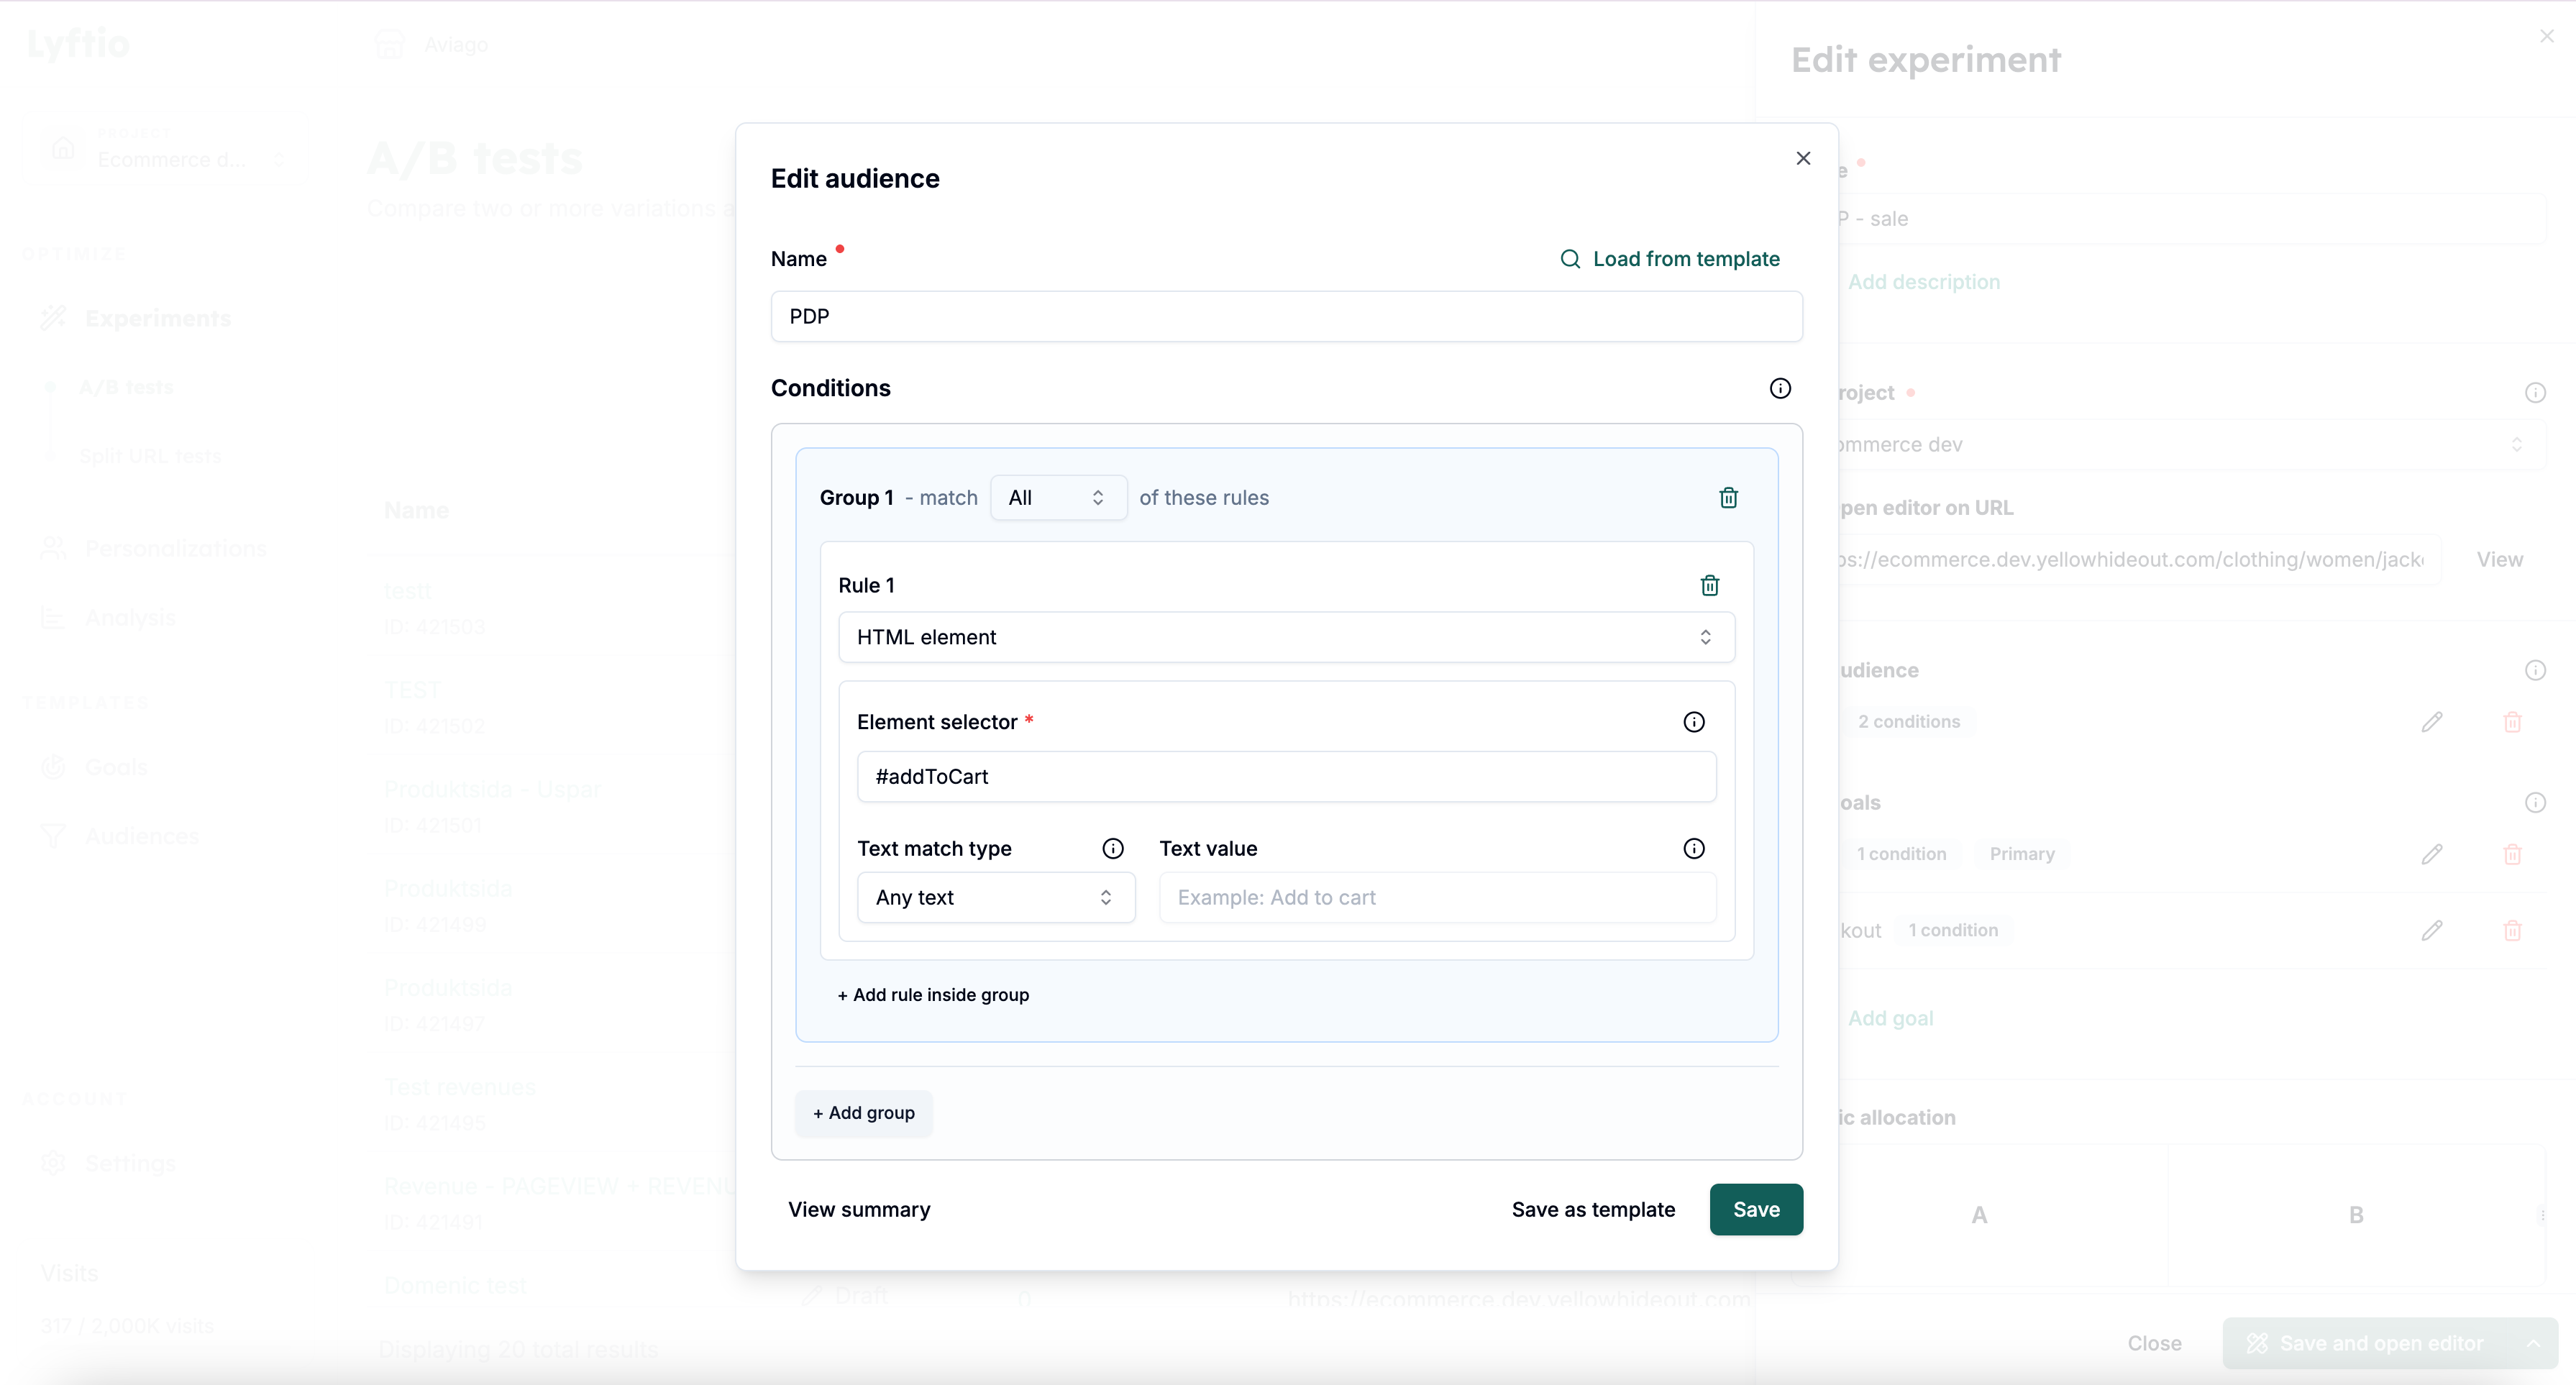Viewport: 2576px width, 1385px height.
Task: Delete Group 1 with trash icon
Action: (1728, 498)
